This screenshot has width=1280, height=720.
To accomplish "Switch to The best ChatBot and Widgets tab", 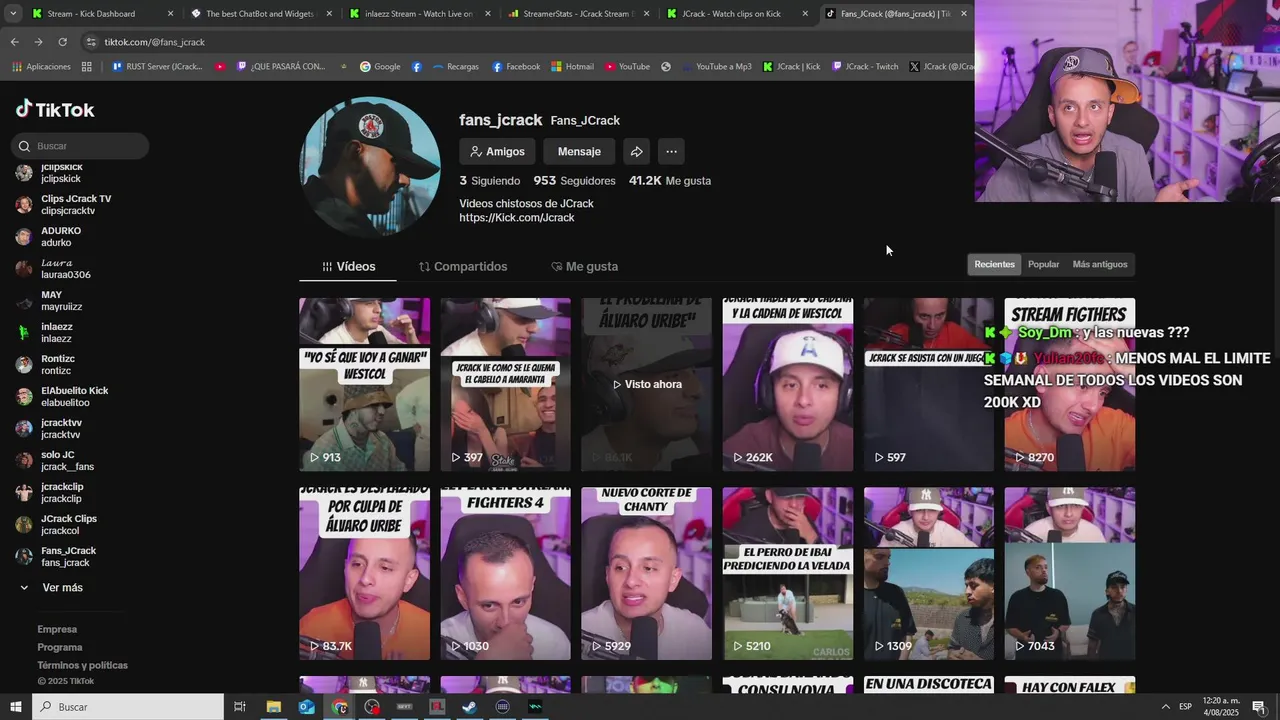I will click(260, 14).
